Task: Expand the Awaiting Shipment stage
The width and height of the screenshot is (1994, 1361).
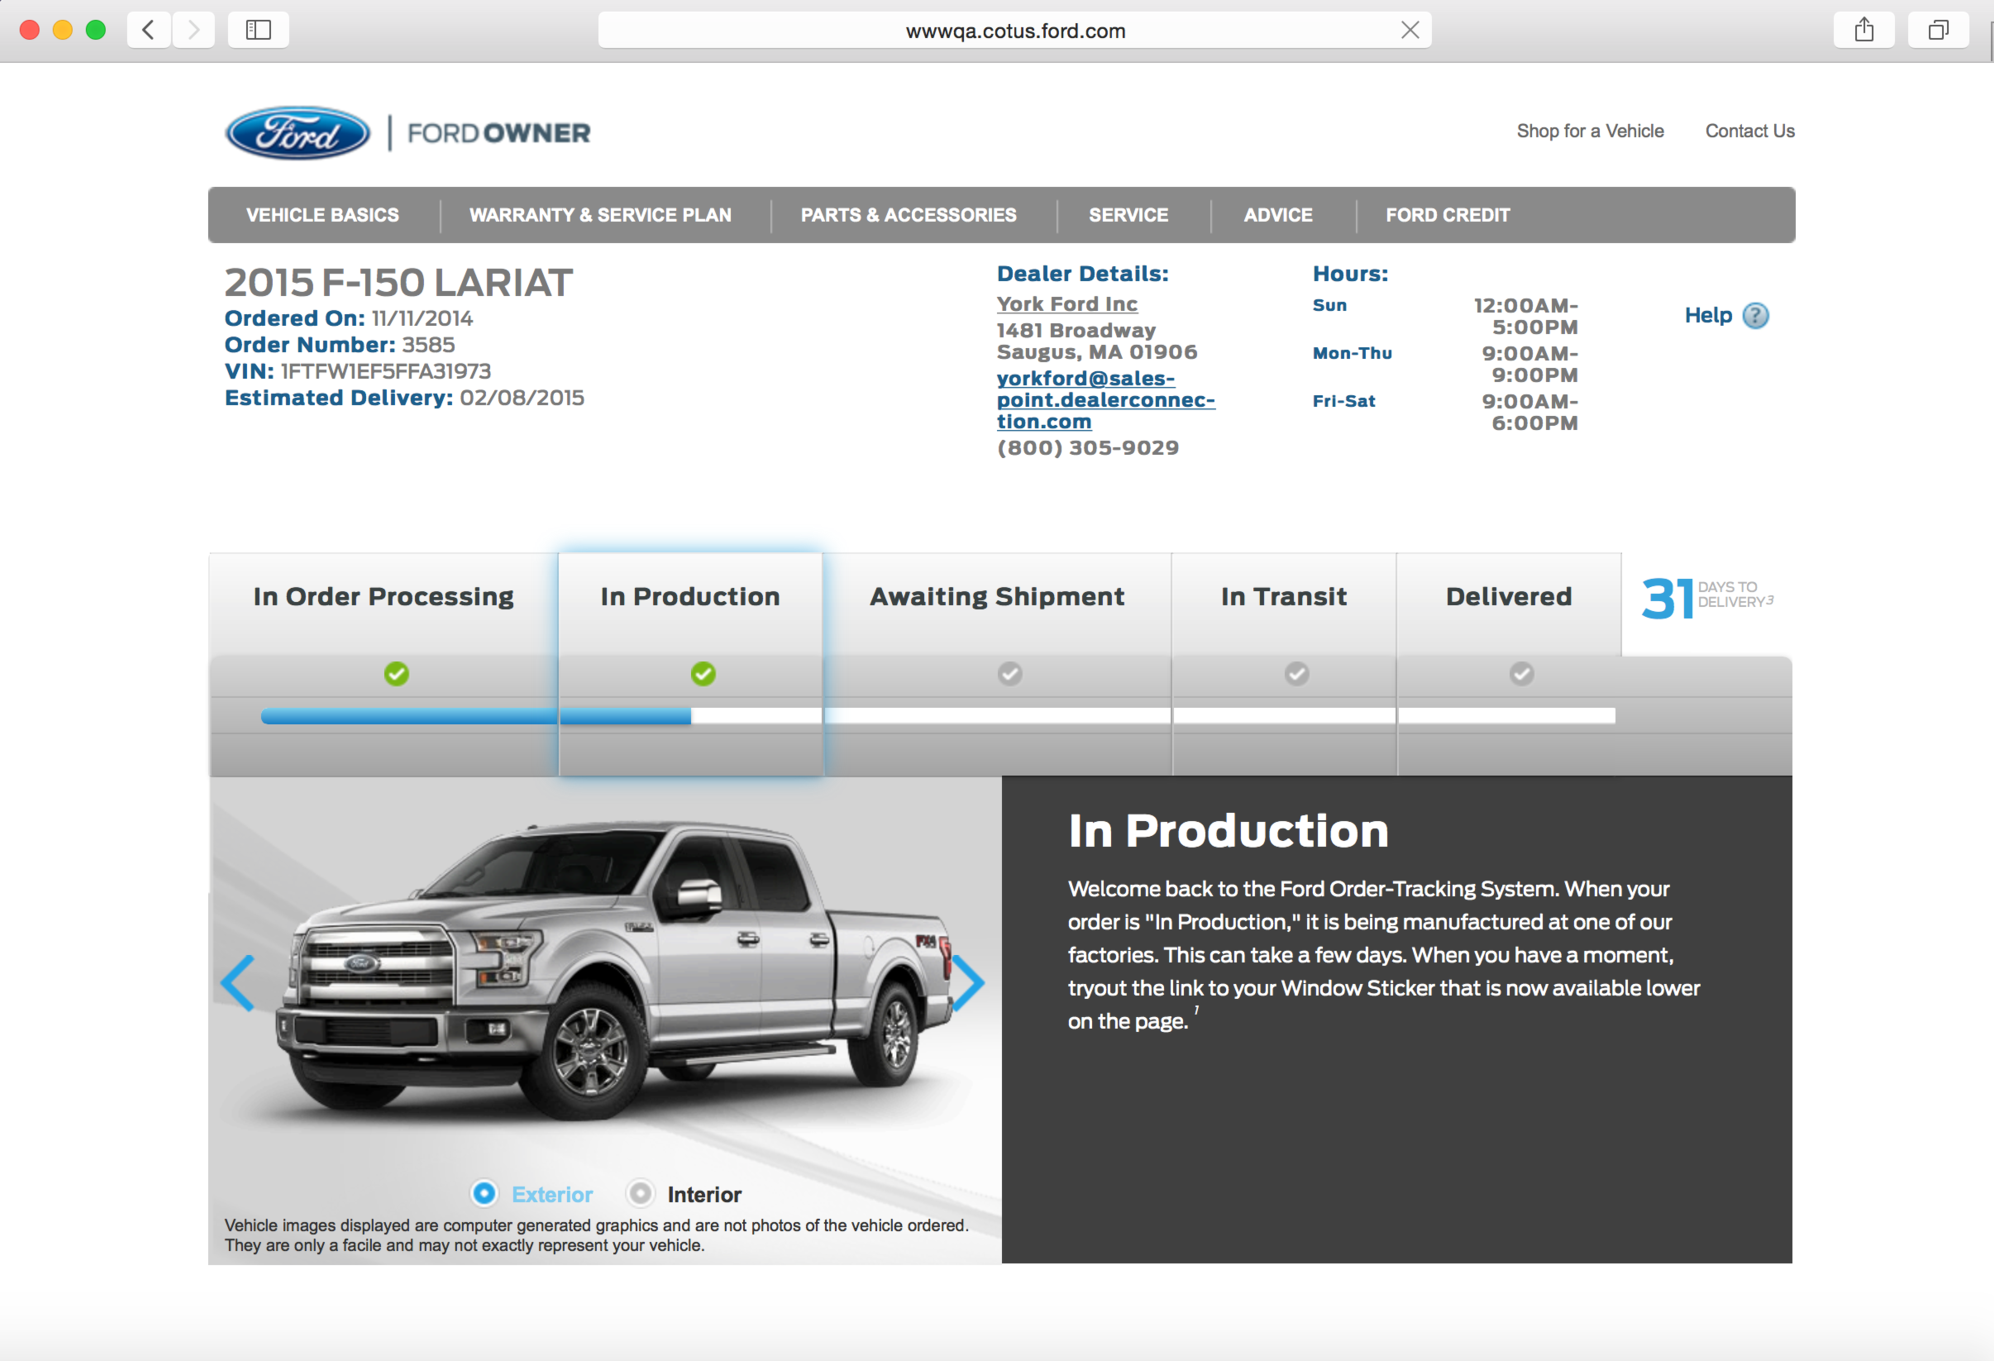Action: [x=997, y=596]
